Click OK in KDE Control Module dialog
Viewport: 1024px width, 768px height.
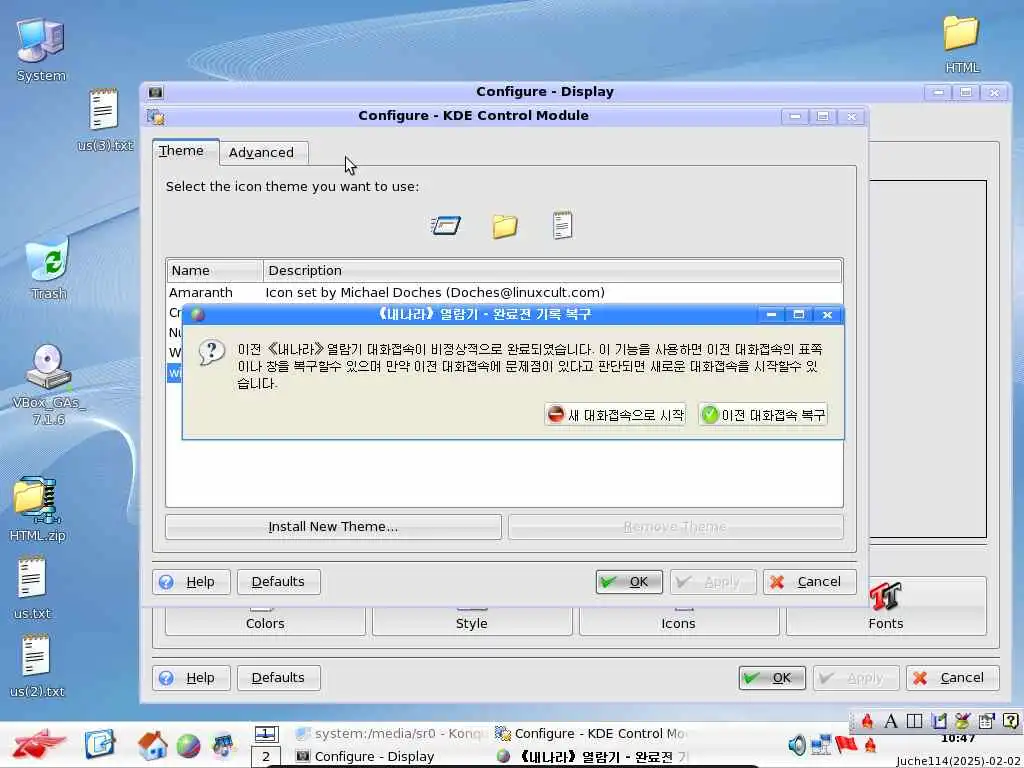point(629,581)
